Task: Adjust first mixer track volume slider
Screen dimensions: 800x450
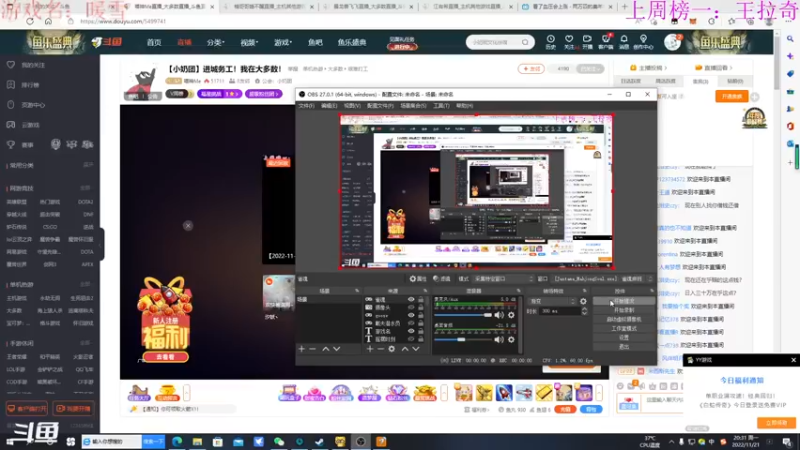Action: point(463,315)
